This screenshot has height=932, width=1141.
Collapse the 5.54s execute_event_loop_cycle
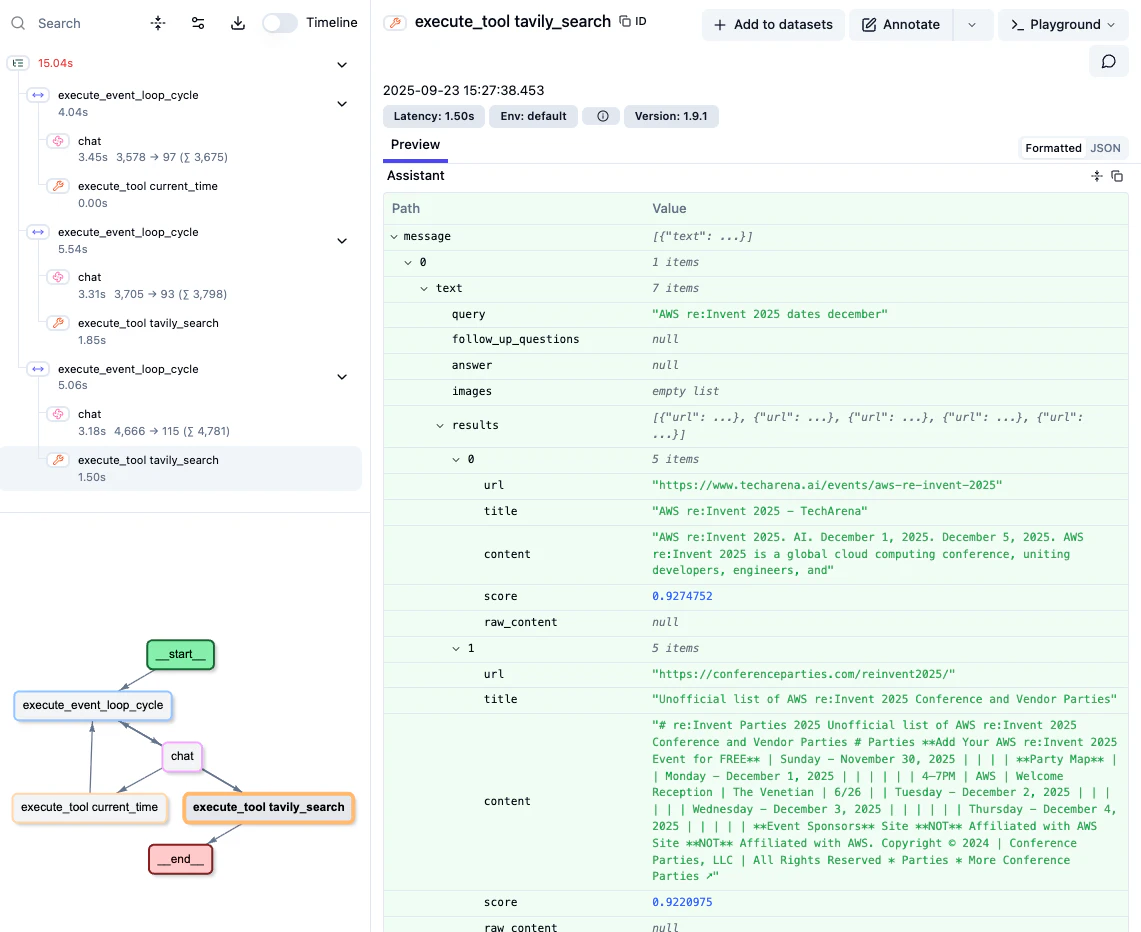click(x=342, y=241)
